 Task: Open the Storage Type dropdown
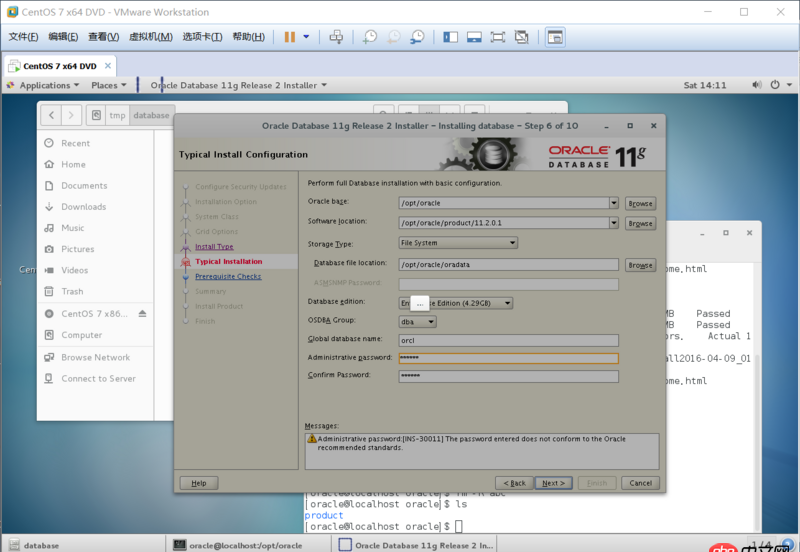[x=512, y=242]
